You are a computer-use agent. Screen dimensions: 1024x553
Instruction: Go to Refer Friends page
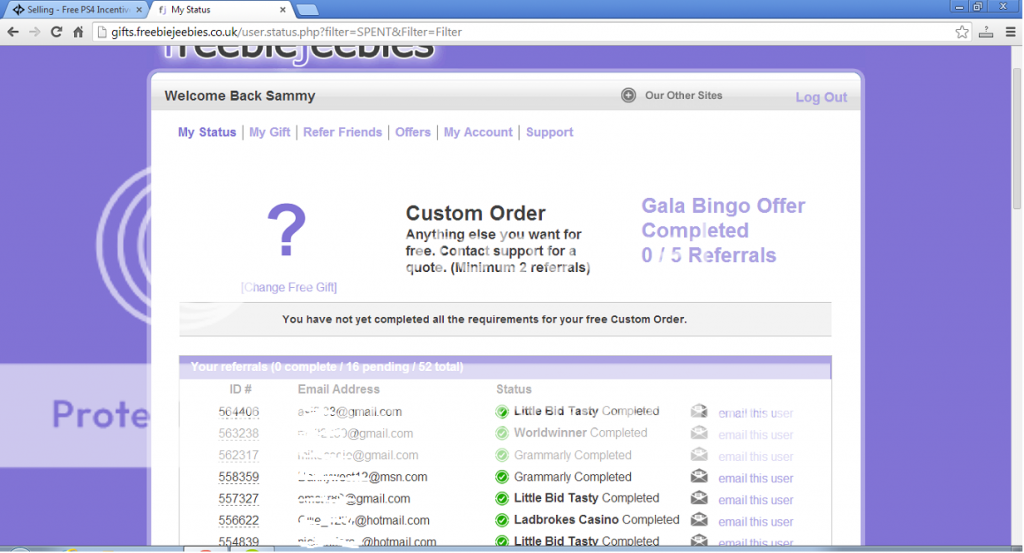342,132
